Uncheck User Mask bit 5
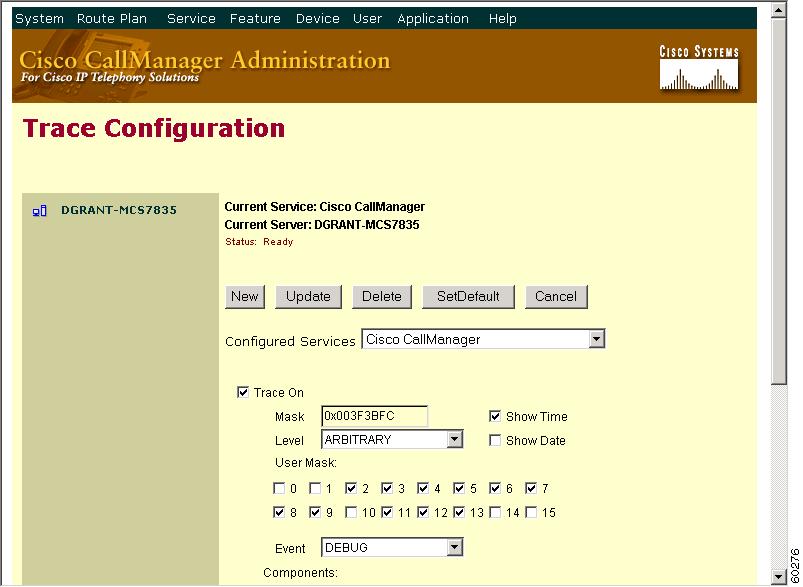 click(x=459, y=488)
